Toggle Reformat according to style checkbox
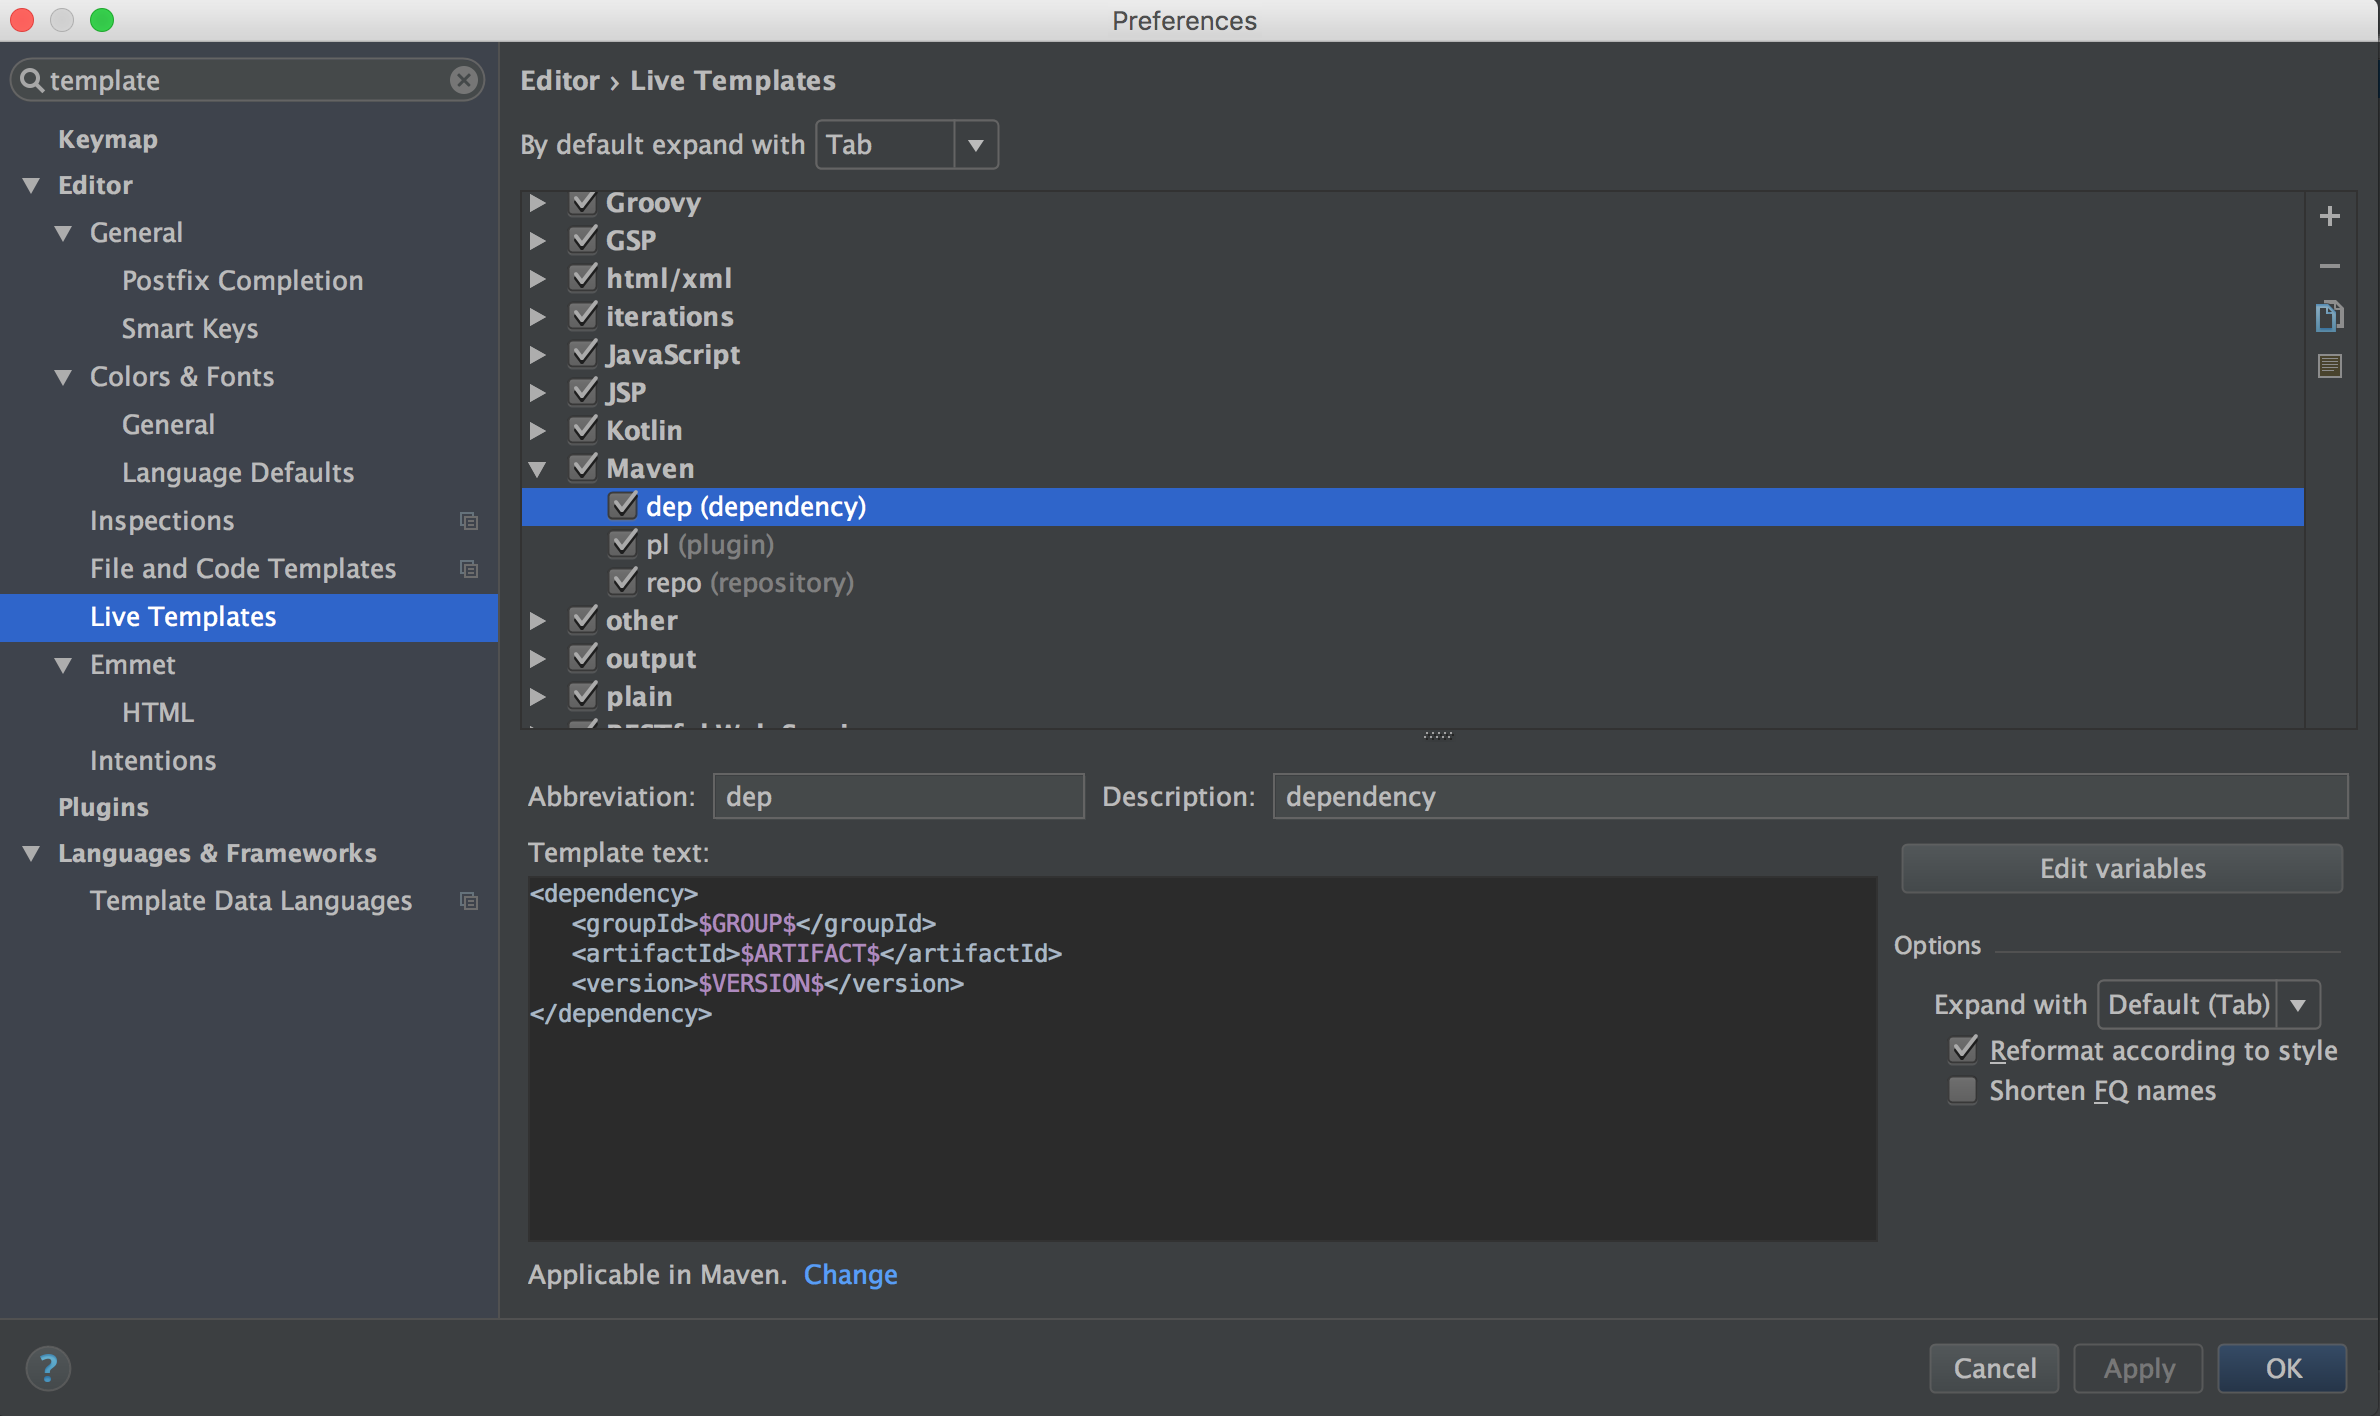 click(x=1963, y=1049)
